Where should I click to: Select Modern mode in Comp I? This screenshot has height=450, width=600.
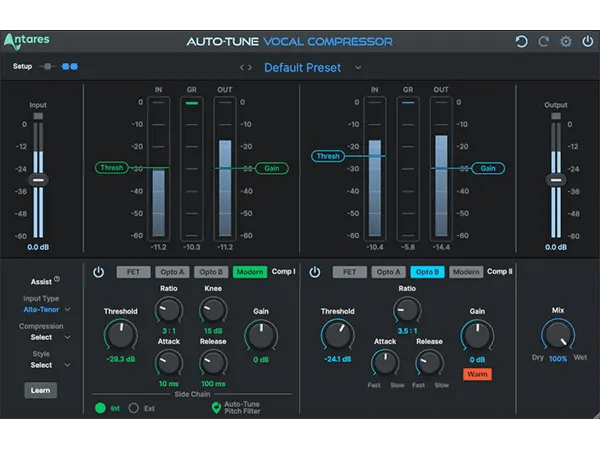[250, 272]
